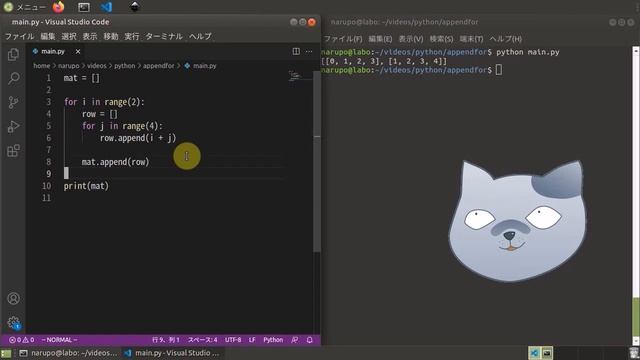
Task: Open the notifications bell in status bar
Action: [309, 340]
